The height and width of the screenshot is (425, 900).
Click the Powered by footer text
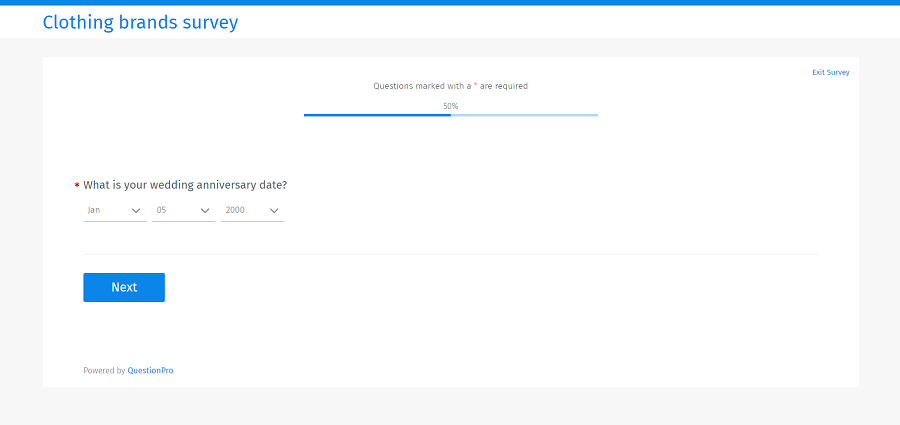[103, 371]
